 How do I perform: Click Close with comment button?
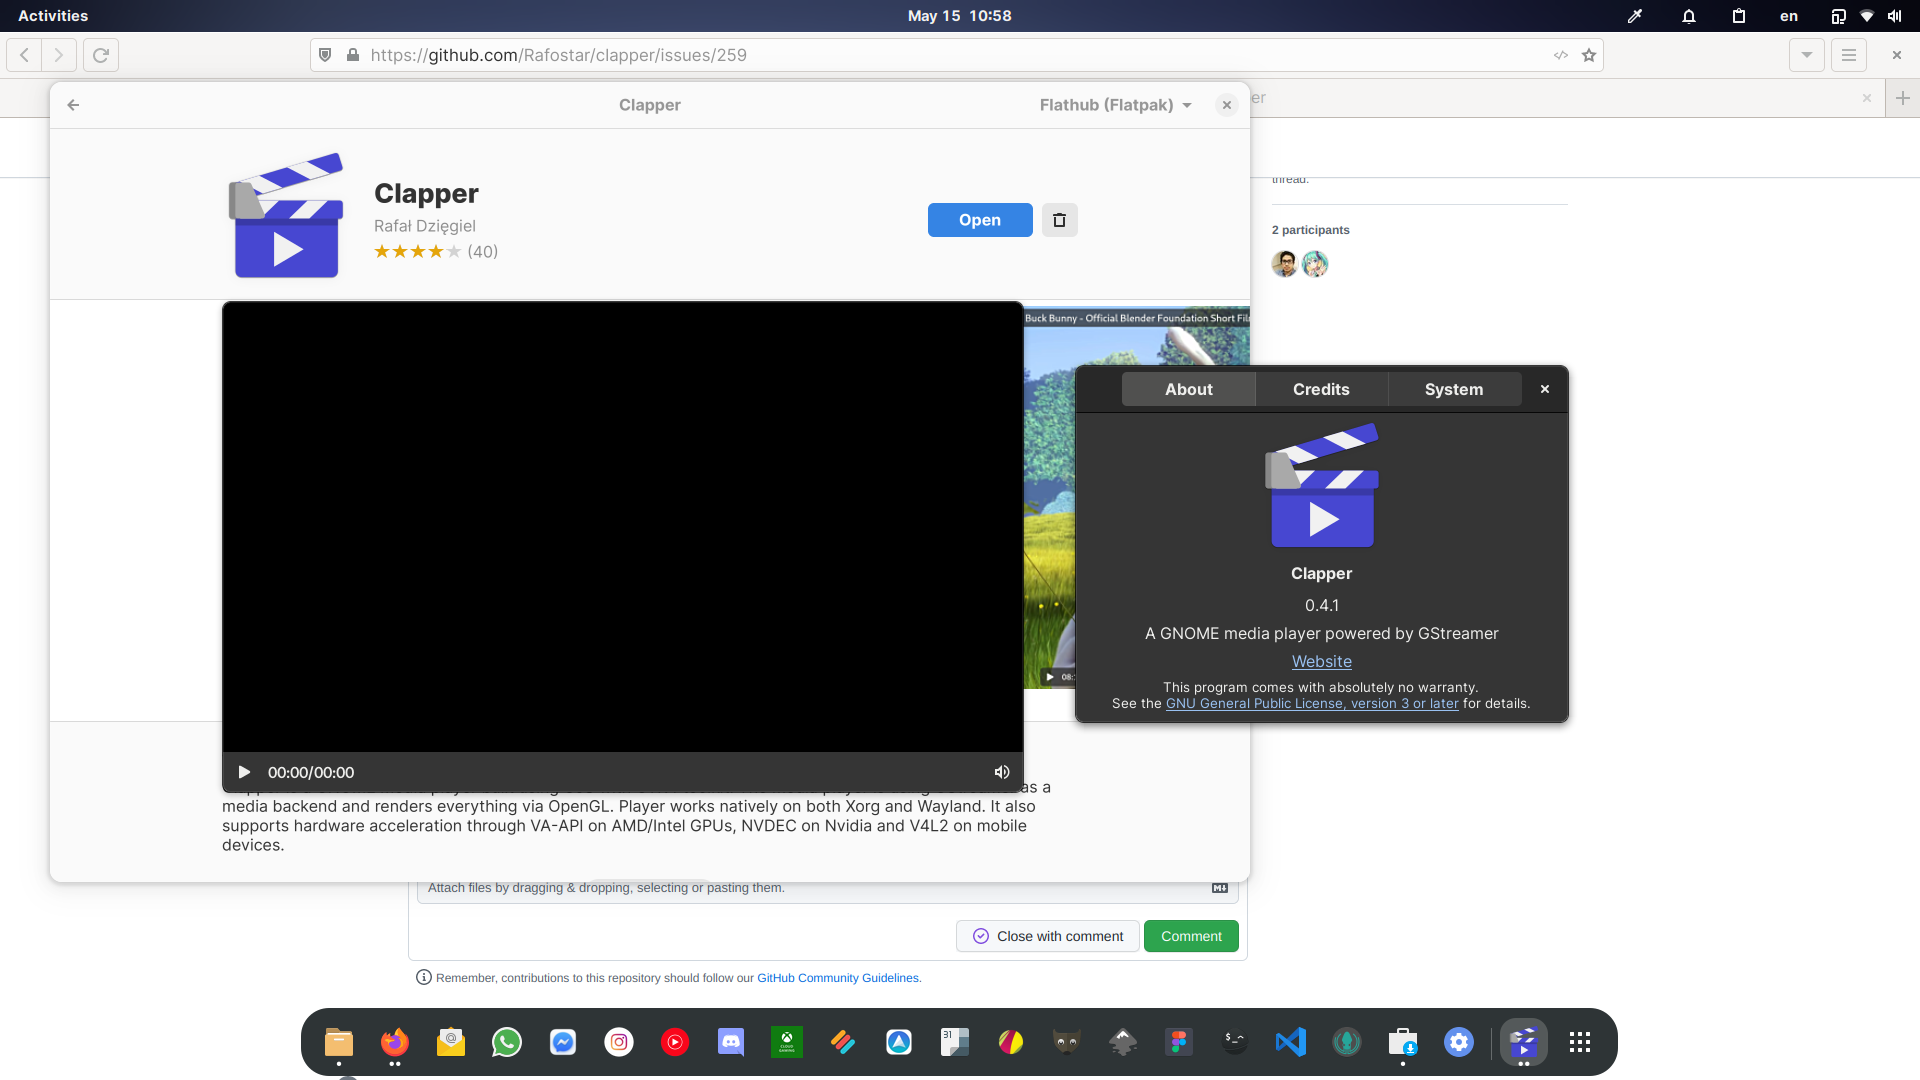point(1048,936)
